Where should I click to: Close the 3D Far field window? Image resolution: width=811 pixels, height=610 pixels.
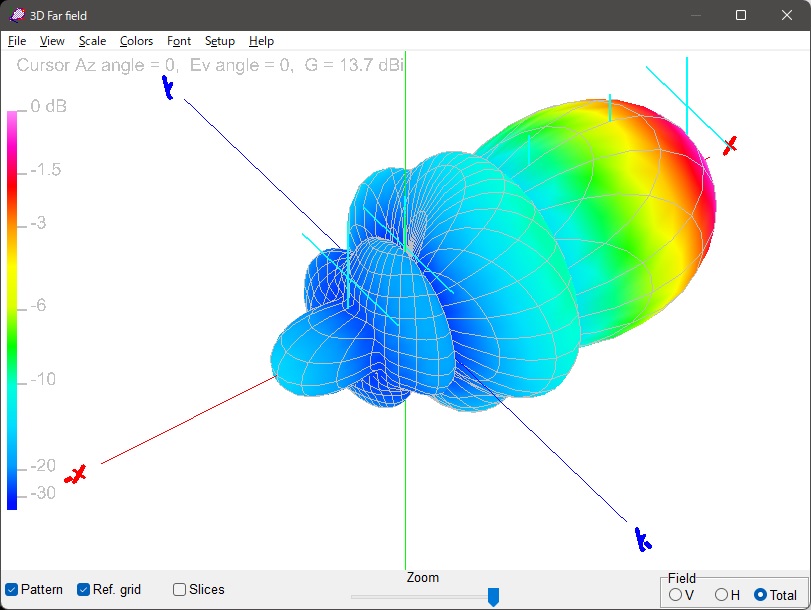tap(786, 15)
